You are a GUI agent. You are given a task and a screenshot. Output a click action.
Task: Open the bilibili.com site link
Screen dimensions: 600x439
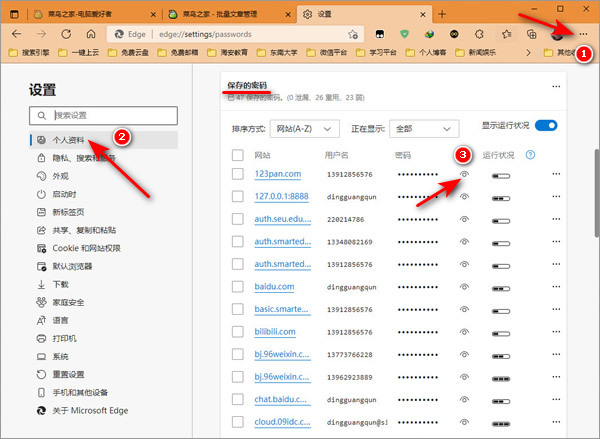coord(280,331)
